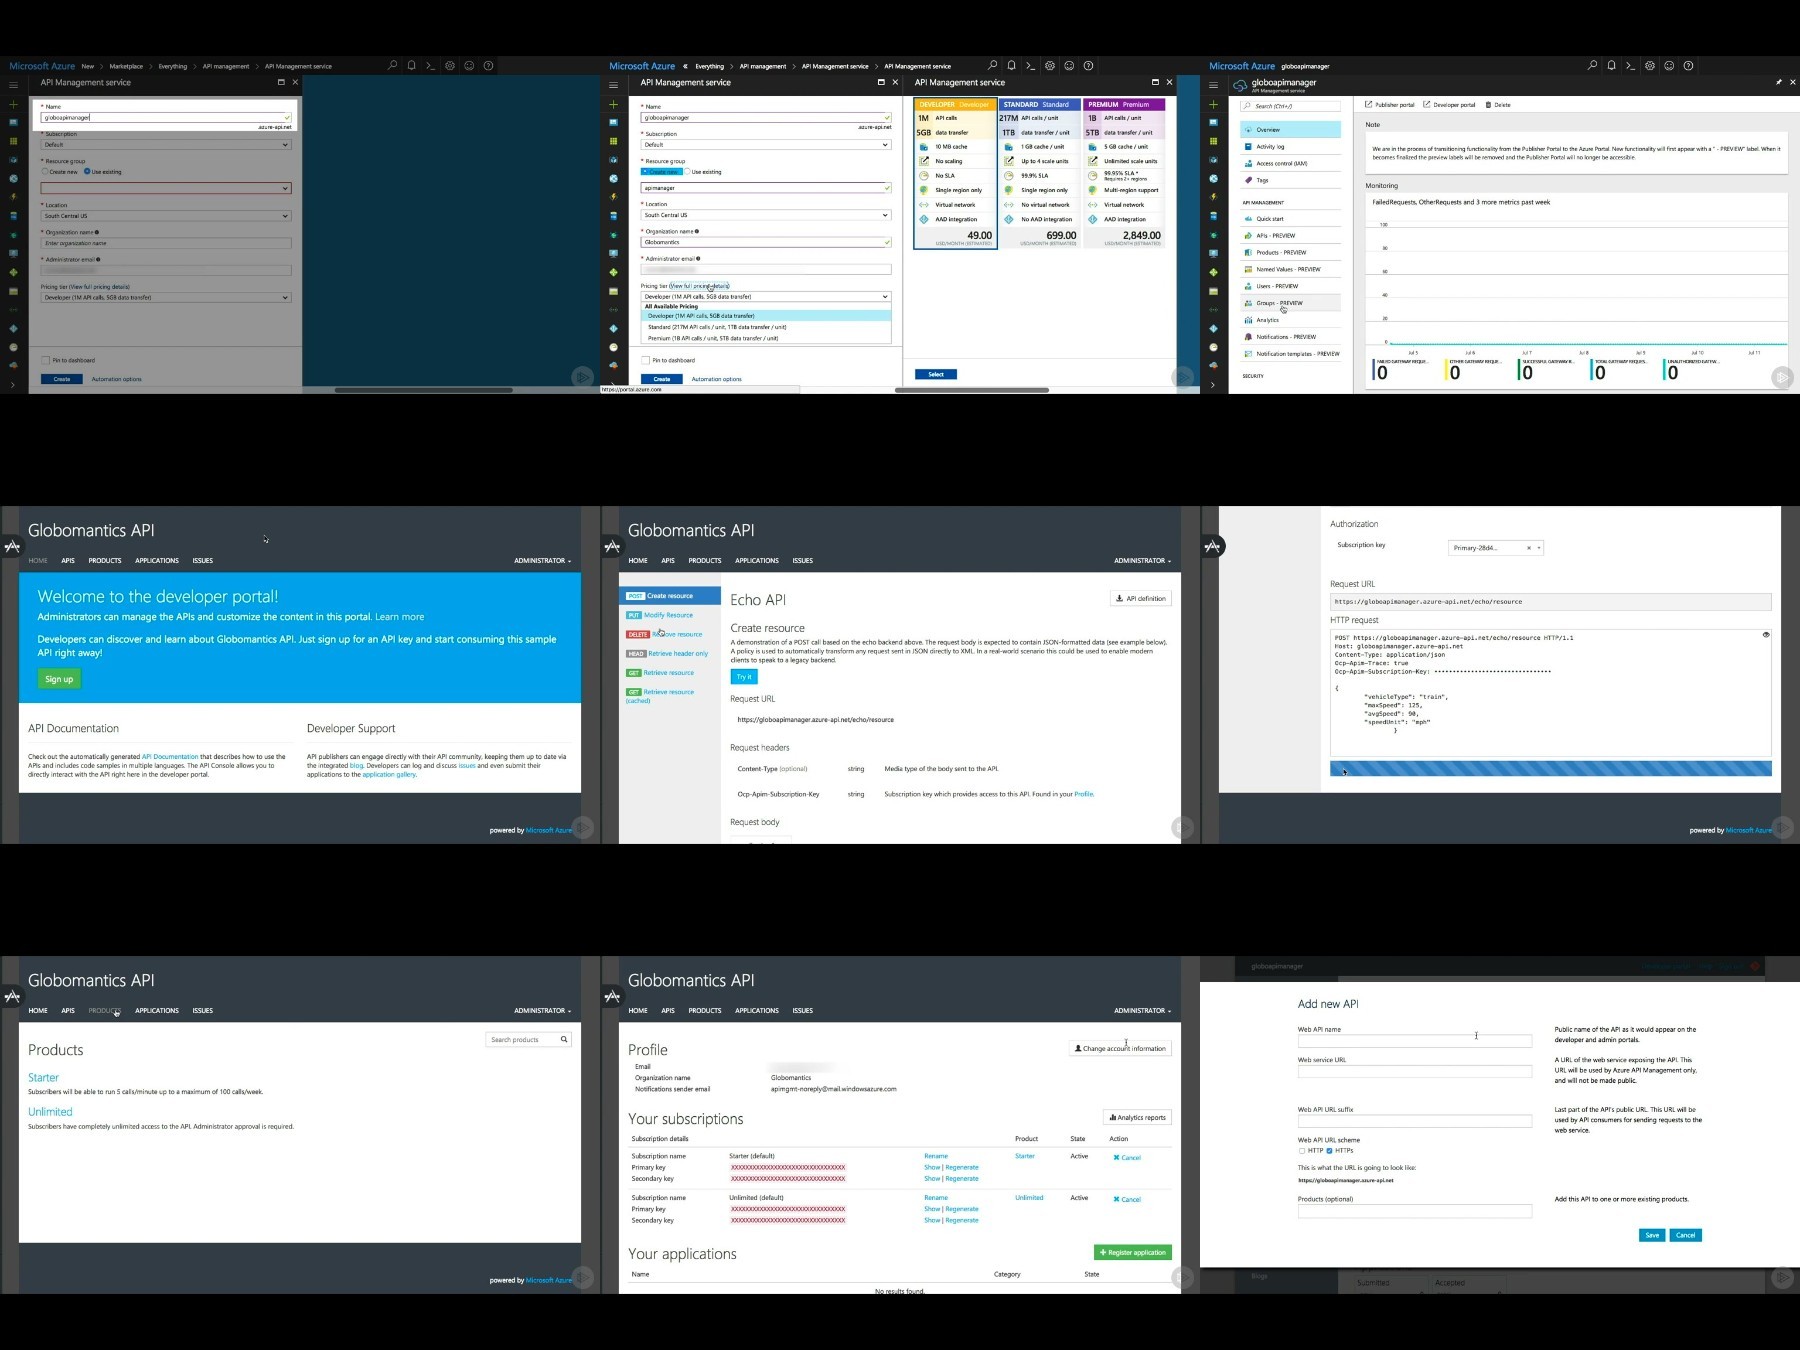This screenshot has height=1350, width=1800.
Task: Select HEAD Retrieve header only operation
Action: pyautogui.click(x=667, y=654)
